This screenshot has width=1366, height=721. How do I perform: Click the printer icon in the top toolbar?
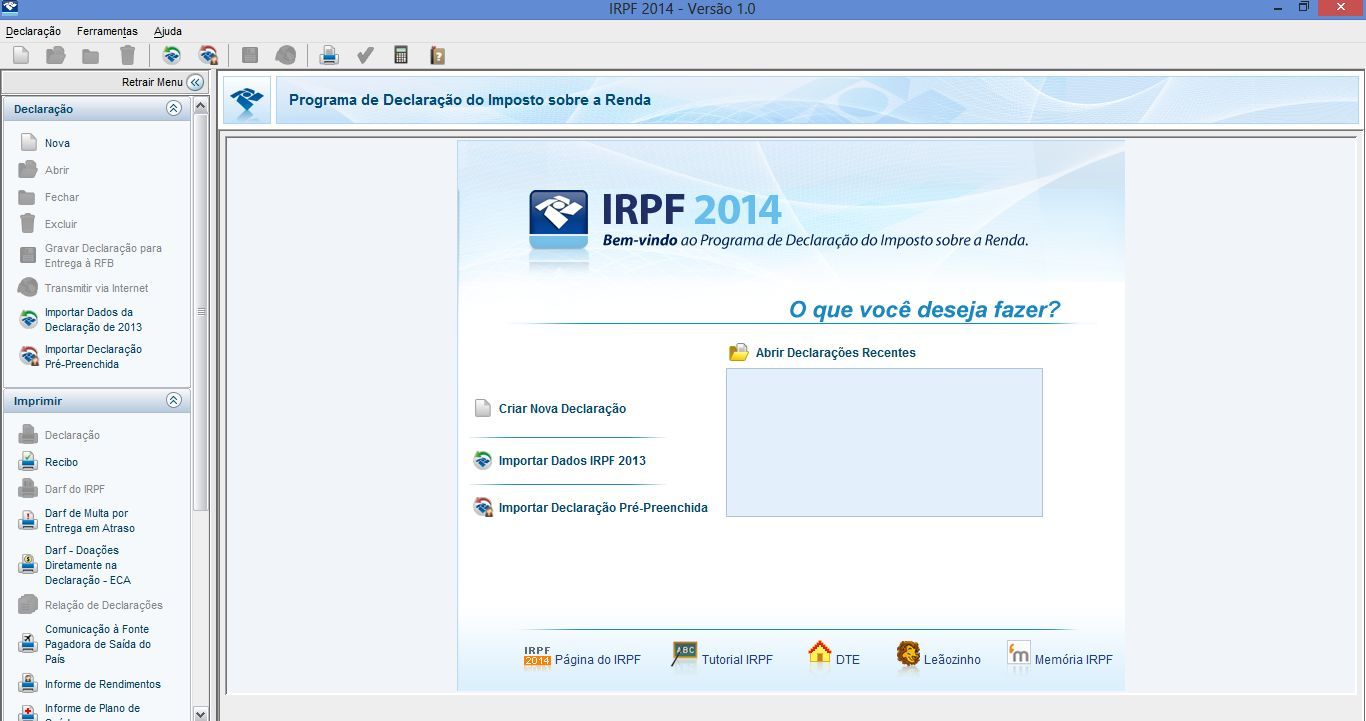pos(329,55)
